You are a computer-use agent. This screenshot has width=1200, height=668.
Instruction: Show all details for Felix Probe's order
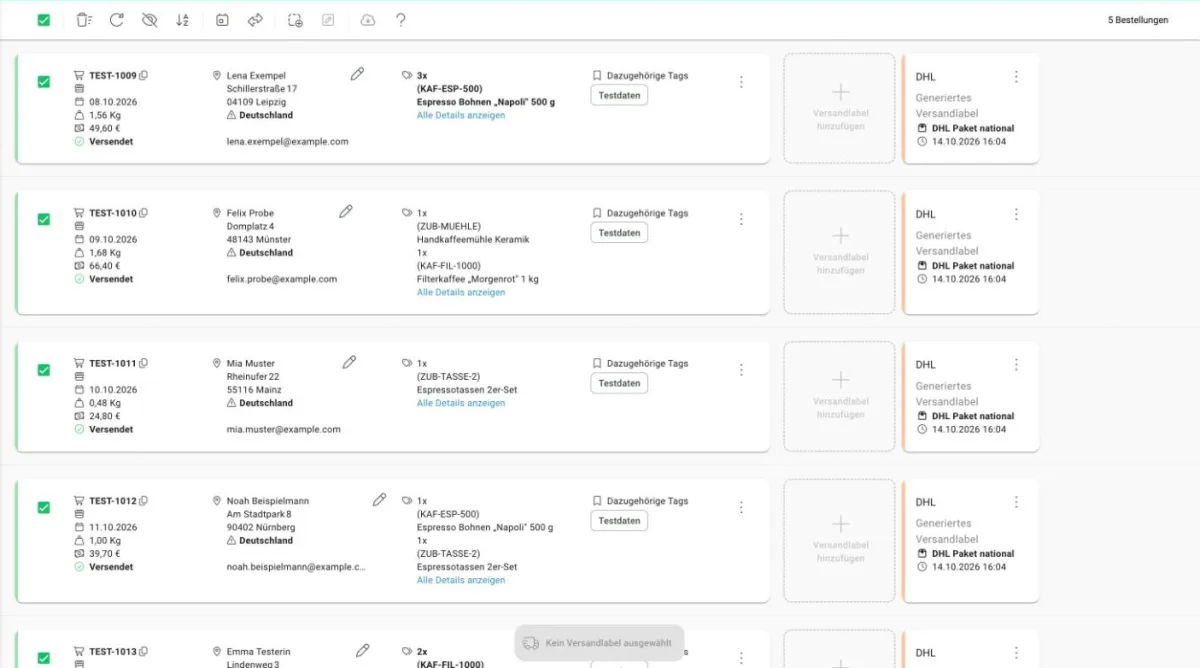[x=461, y=293]
